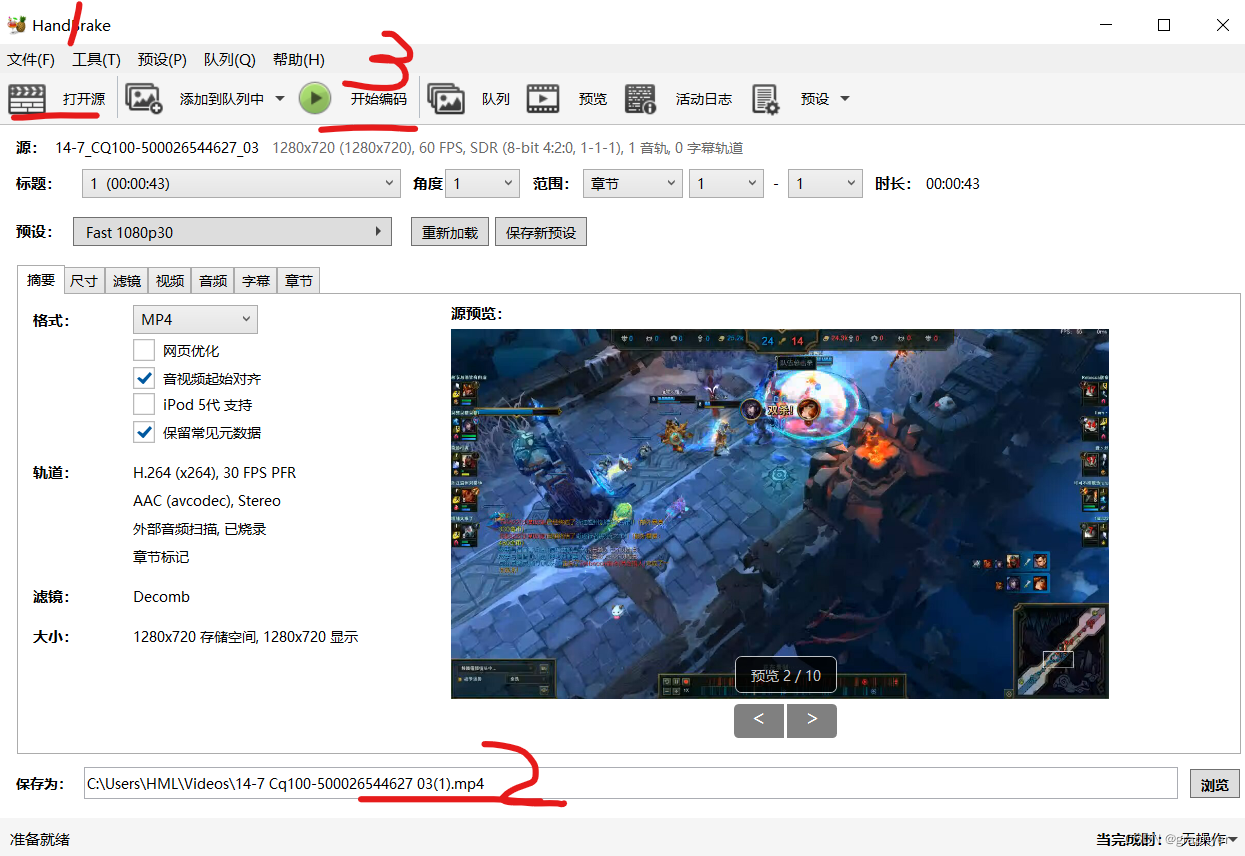Click the Activity Log icon
Screen dimensions: 1245x856
tap(640, 98)
